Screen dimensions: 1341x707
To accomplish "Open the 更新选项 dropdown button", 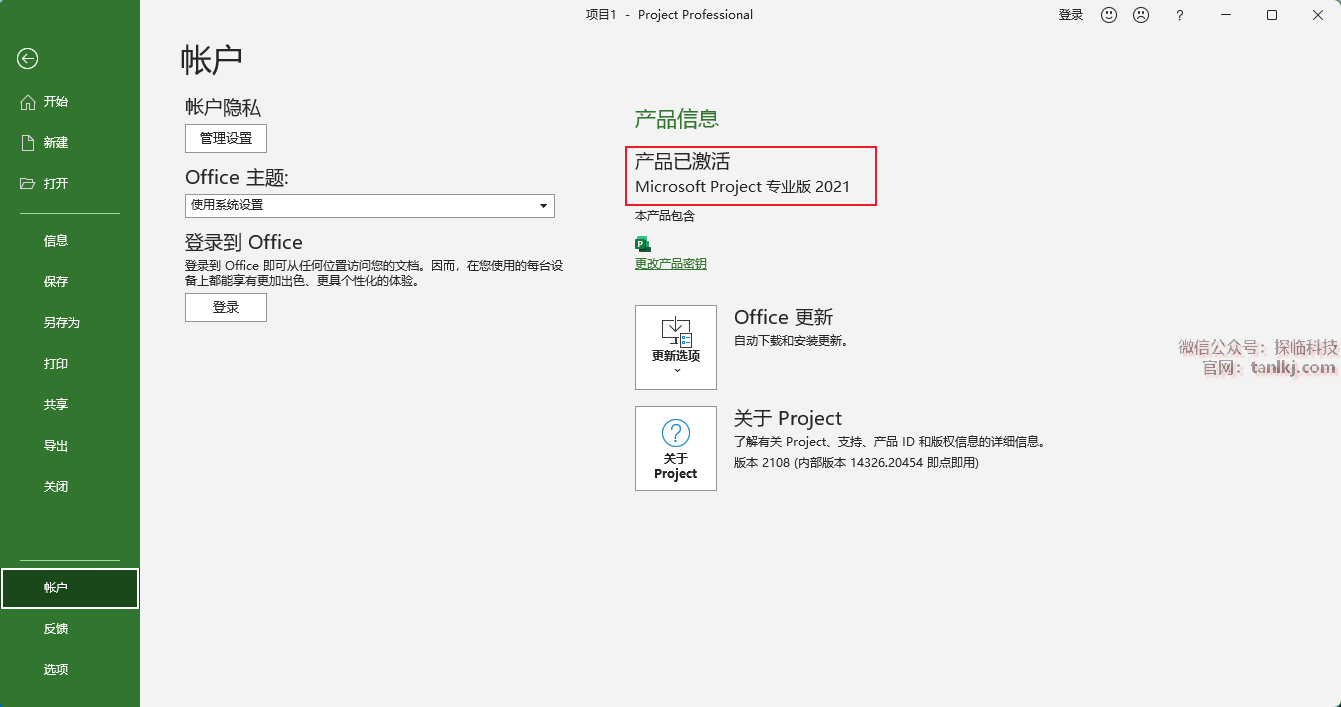I will tap(676, 347).
